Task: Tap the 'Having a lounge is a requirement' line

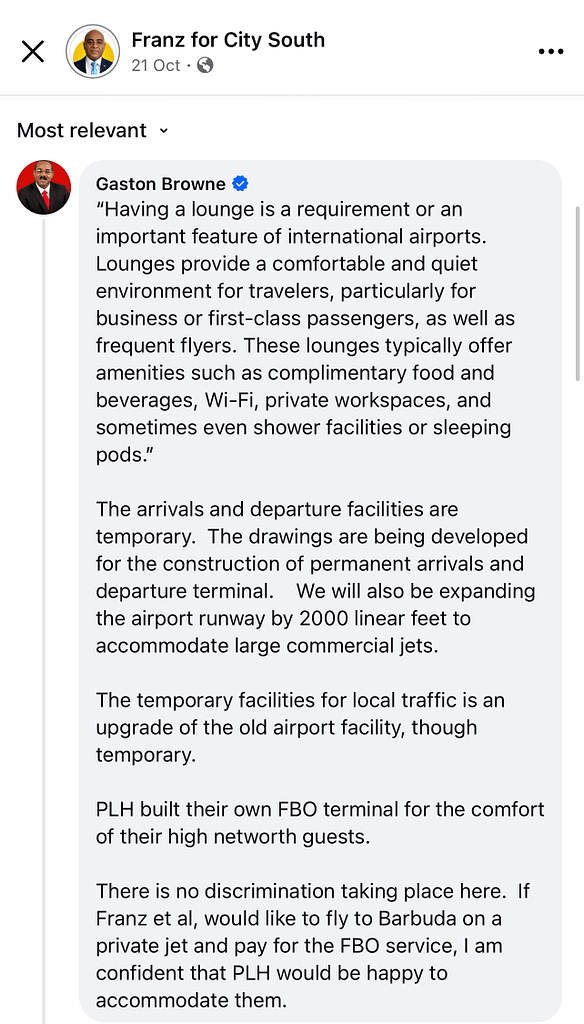Action: pyautogui.click(x=280, y=210)
